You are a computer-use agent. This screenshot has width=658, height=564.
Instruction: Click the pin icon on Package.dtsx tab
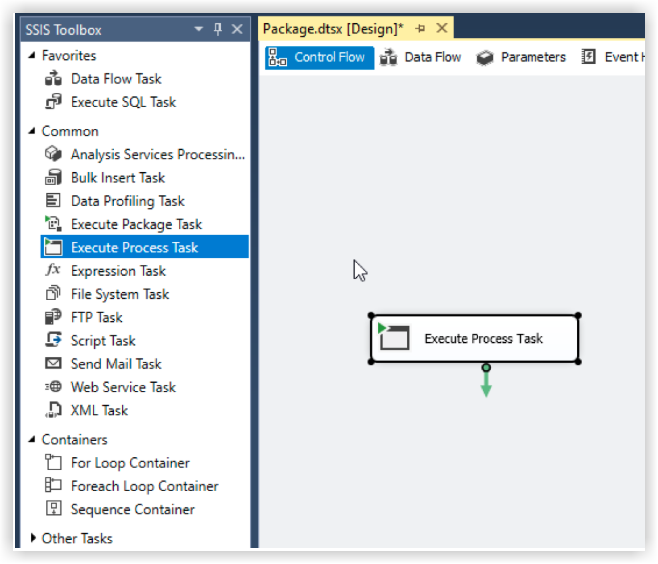420,29
